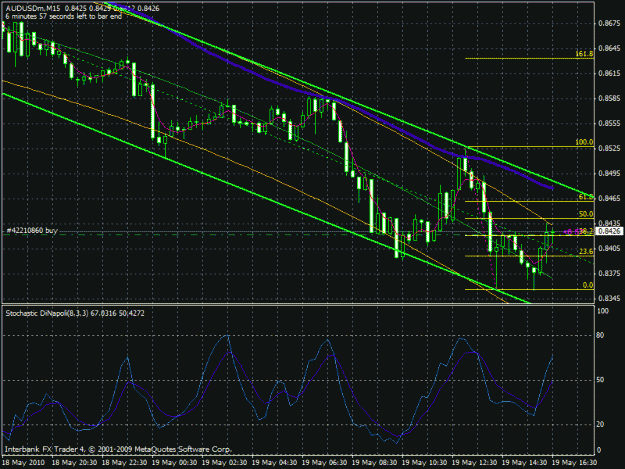The width and height of the screenshot is (625, 469).
Task: Click the Interbank FX Trader 4 copyright text
Action: point(118,449)
